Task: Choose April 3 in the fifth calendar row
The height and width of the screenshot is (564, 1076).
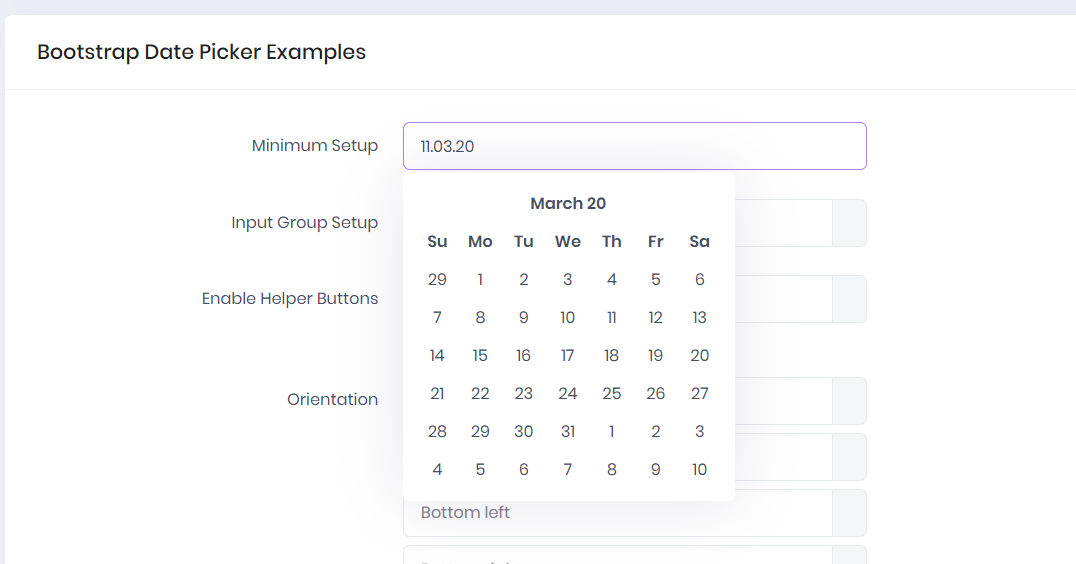Action: pyautogui.click(x=699, y=432)
